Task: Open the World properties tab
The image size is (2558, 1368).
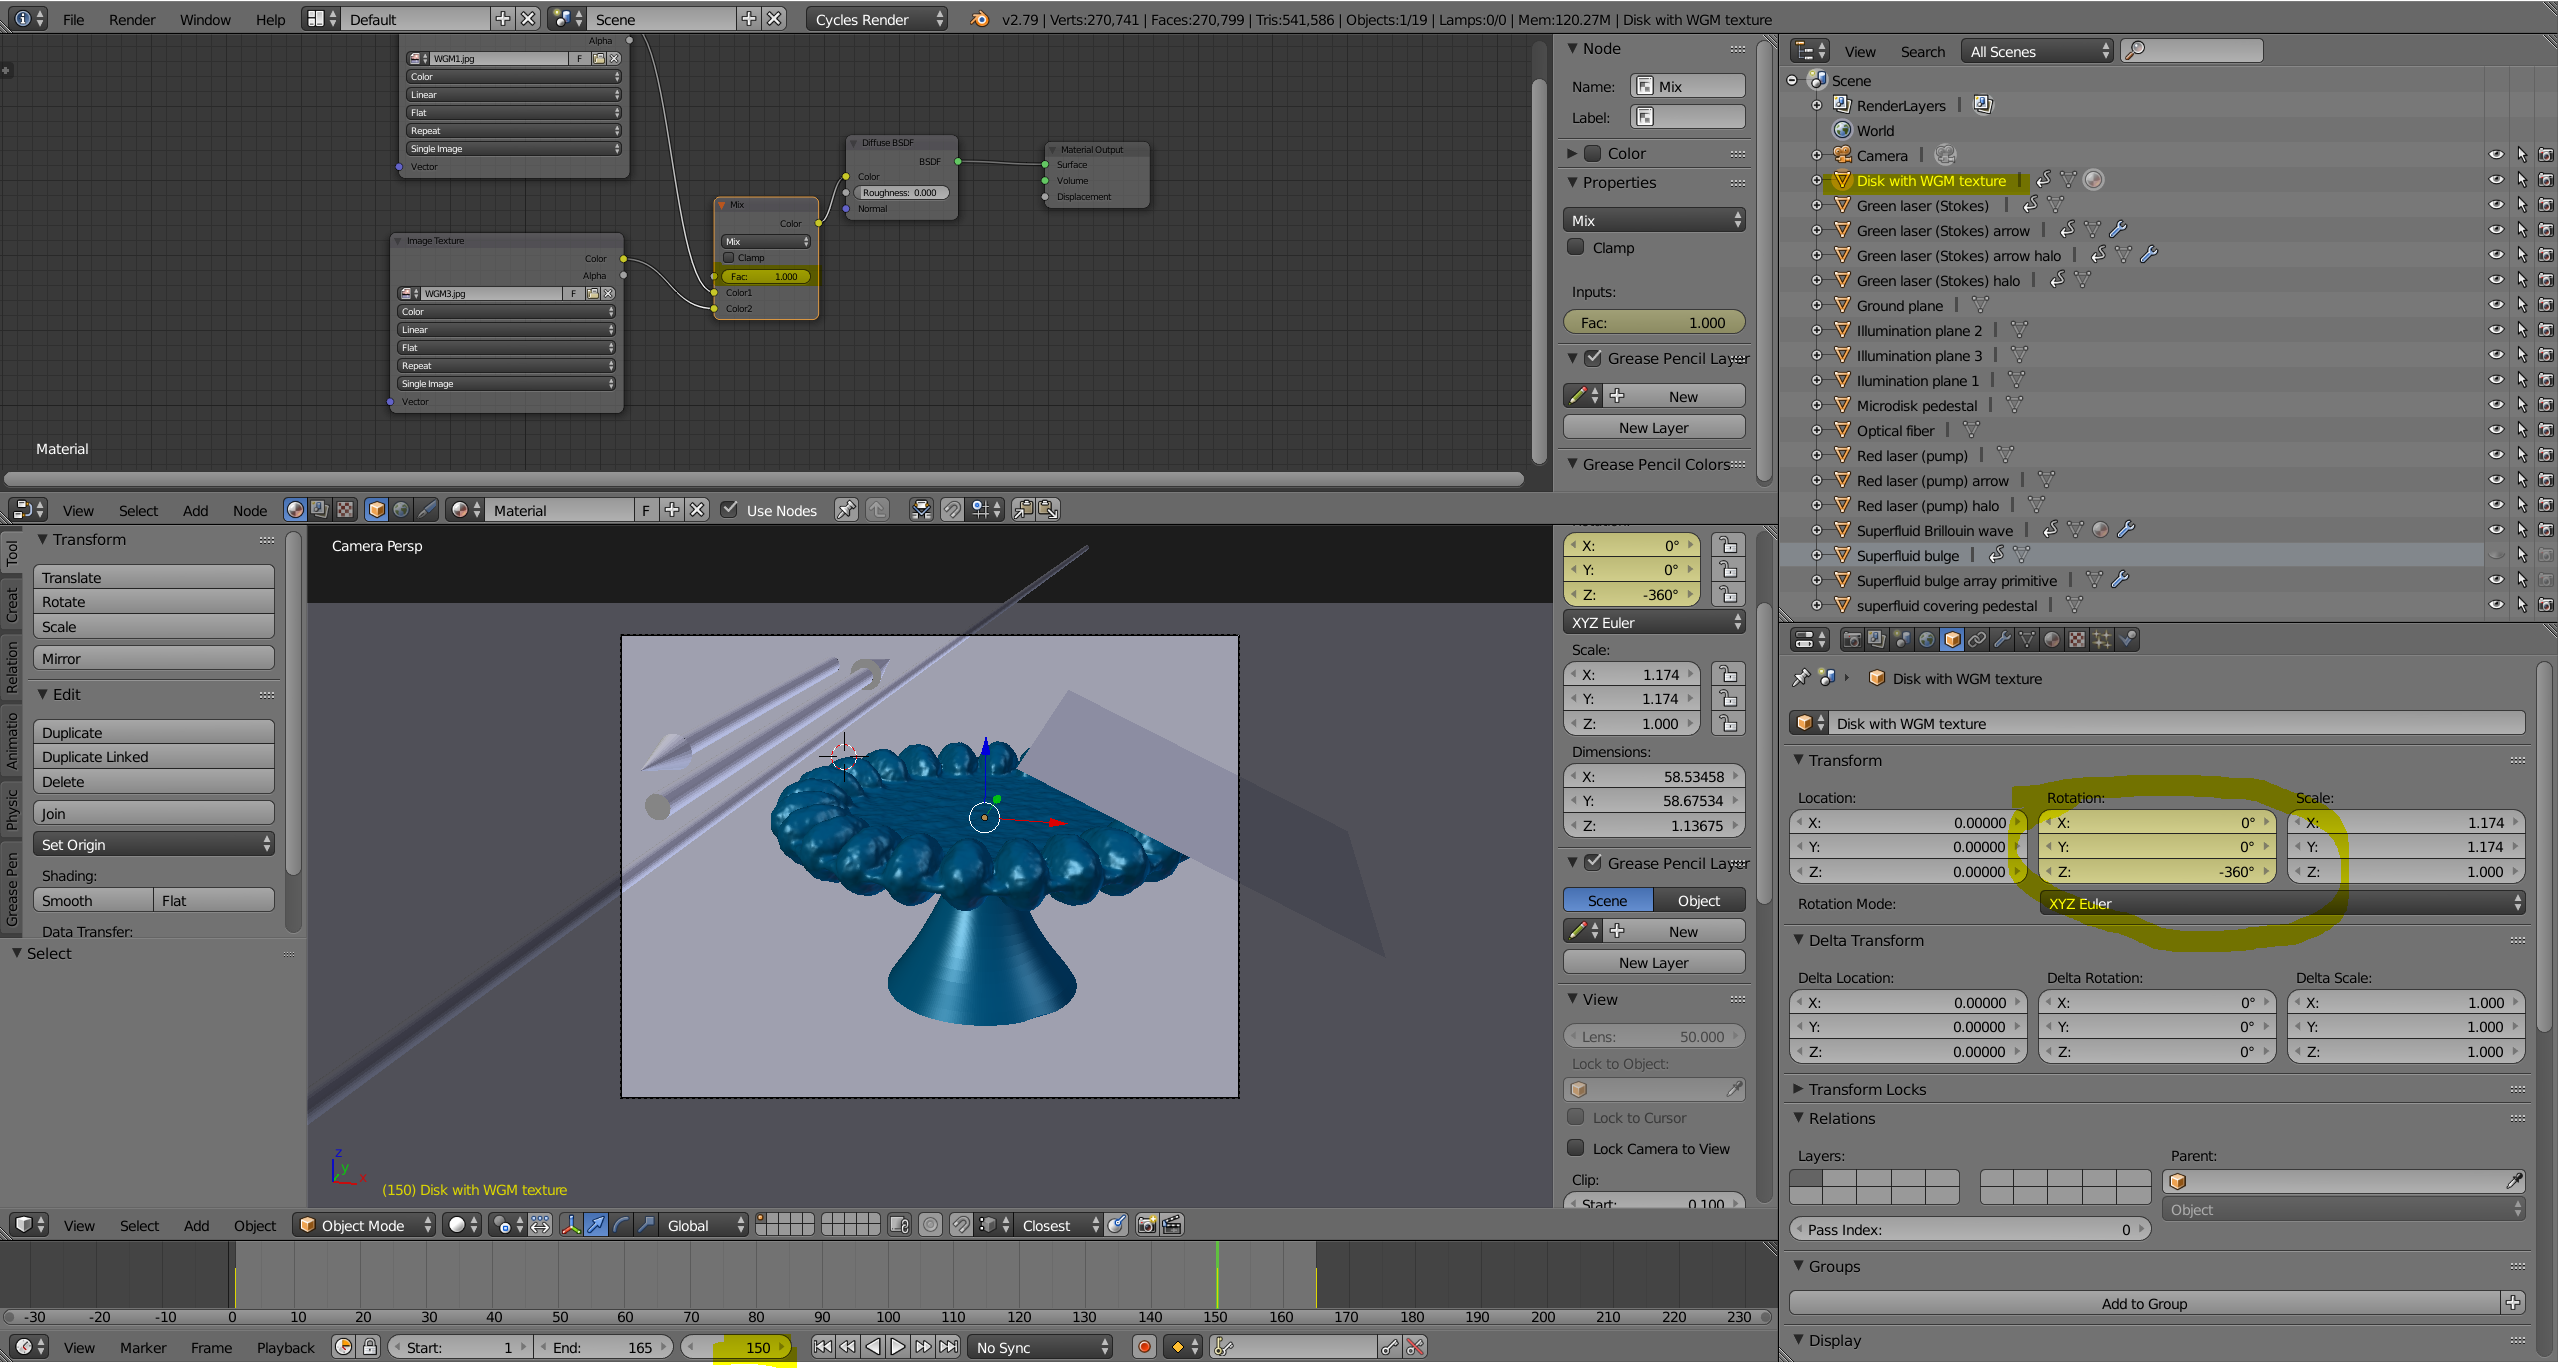Action: point(1927,640)
